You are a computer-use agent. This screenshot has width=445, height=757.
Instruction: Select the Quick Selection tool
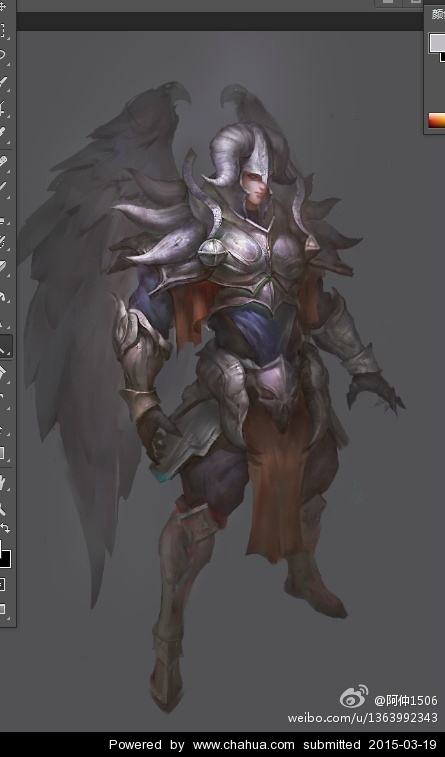[3, 82]
